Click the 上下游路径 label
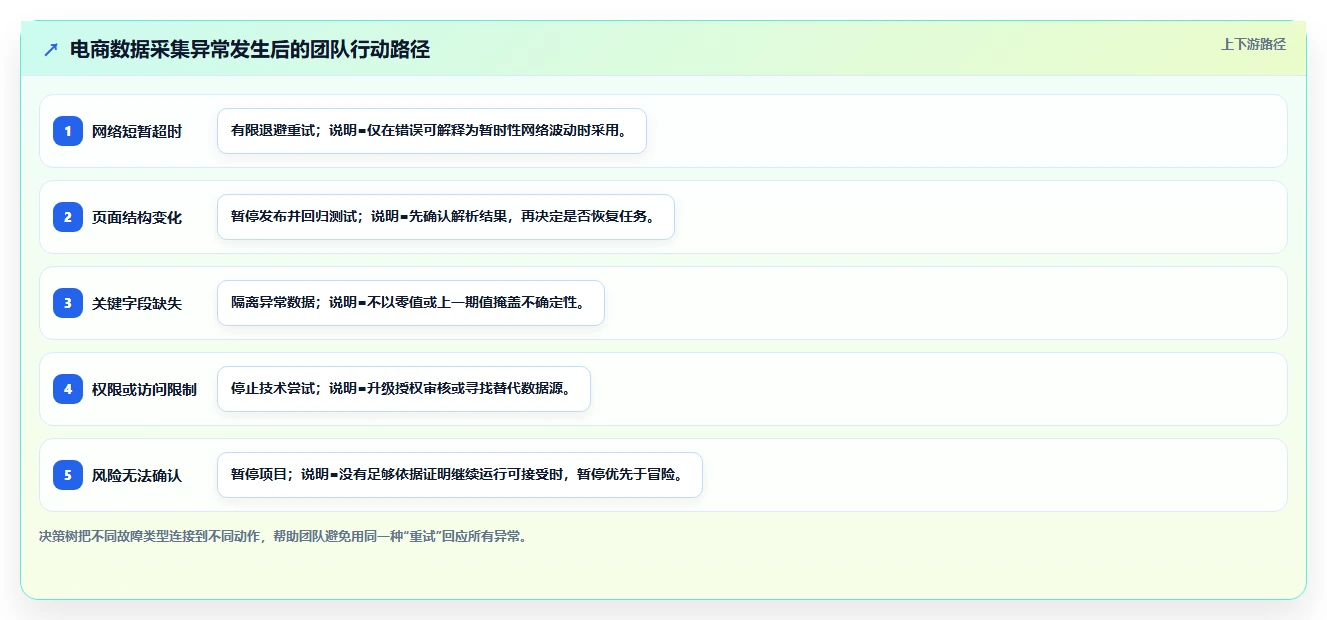Image resolution: width=1327 pixels, height=620 pixels. tap(1253, 44)
